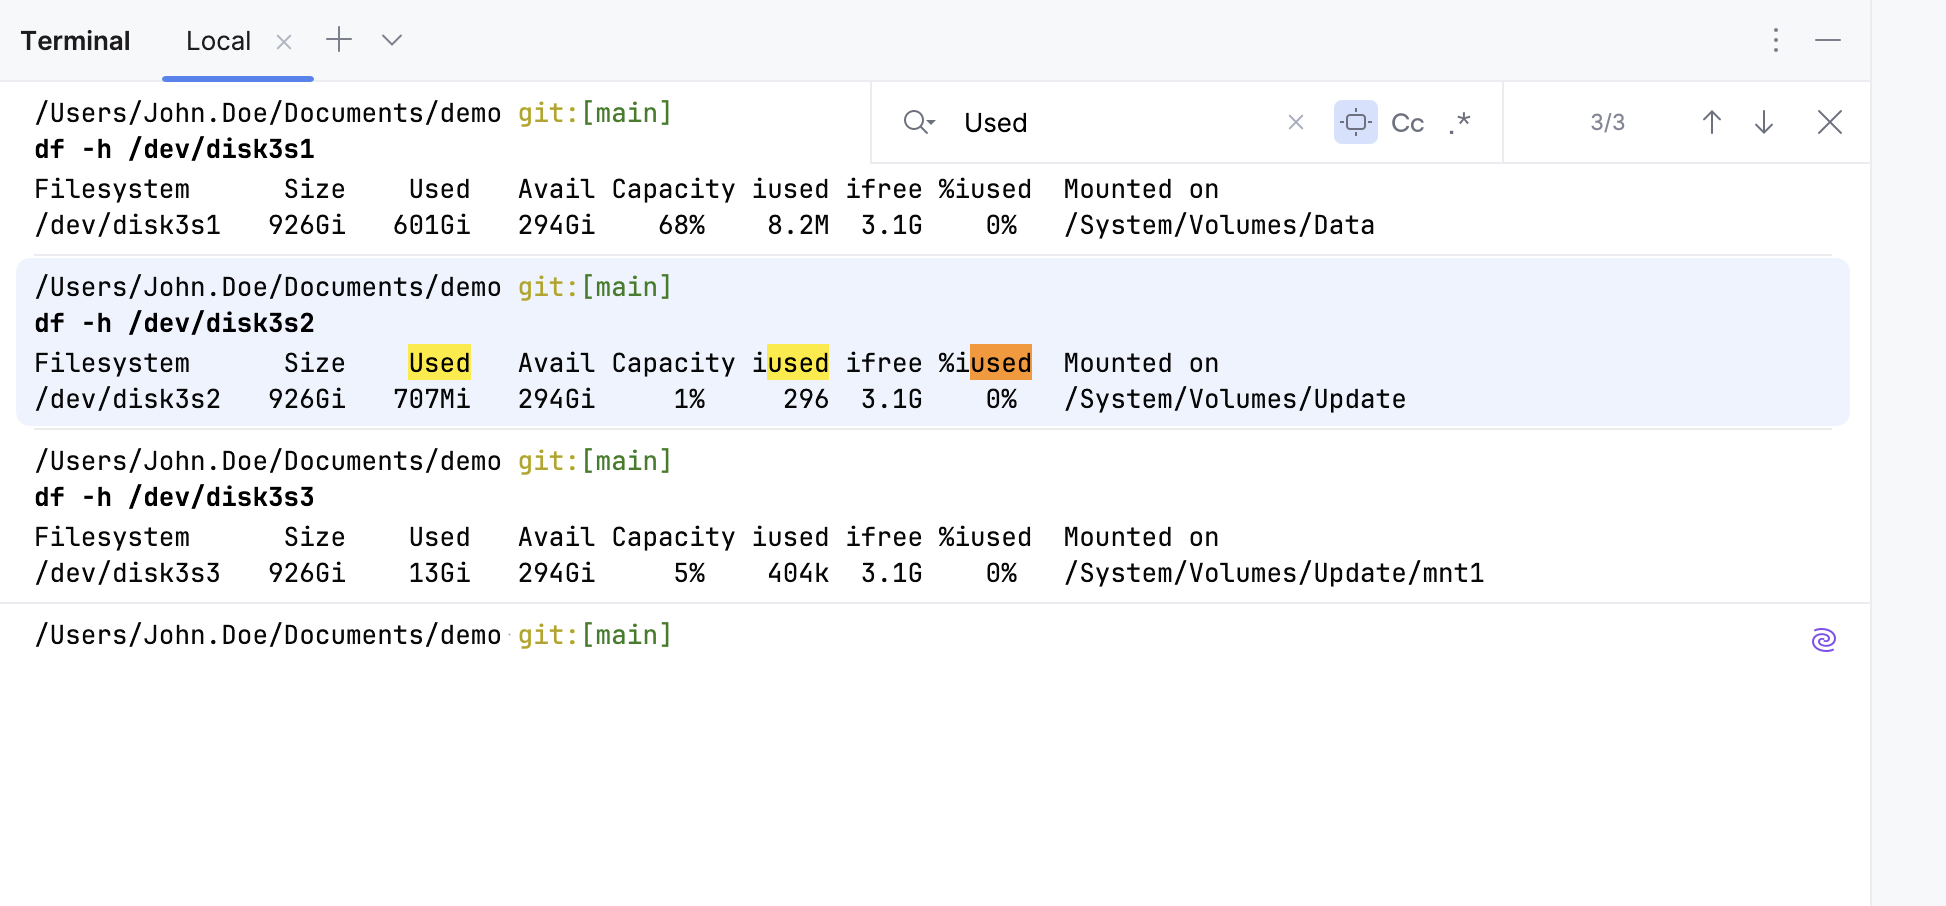1946x906 pixels.
Task: Open the Terminal kebab options menu
Action: point(1775,40)
